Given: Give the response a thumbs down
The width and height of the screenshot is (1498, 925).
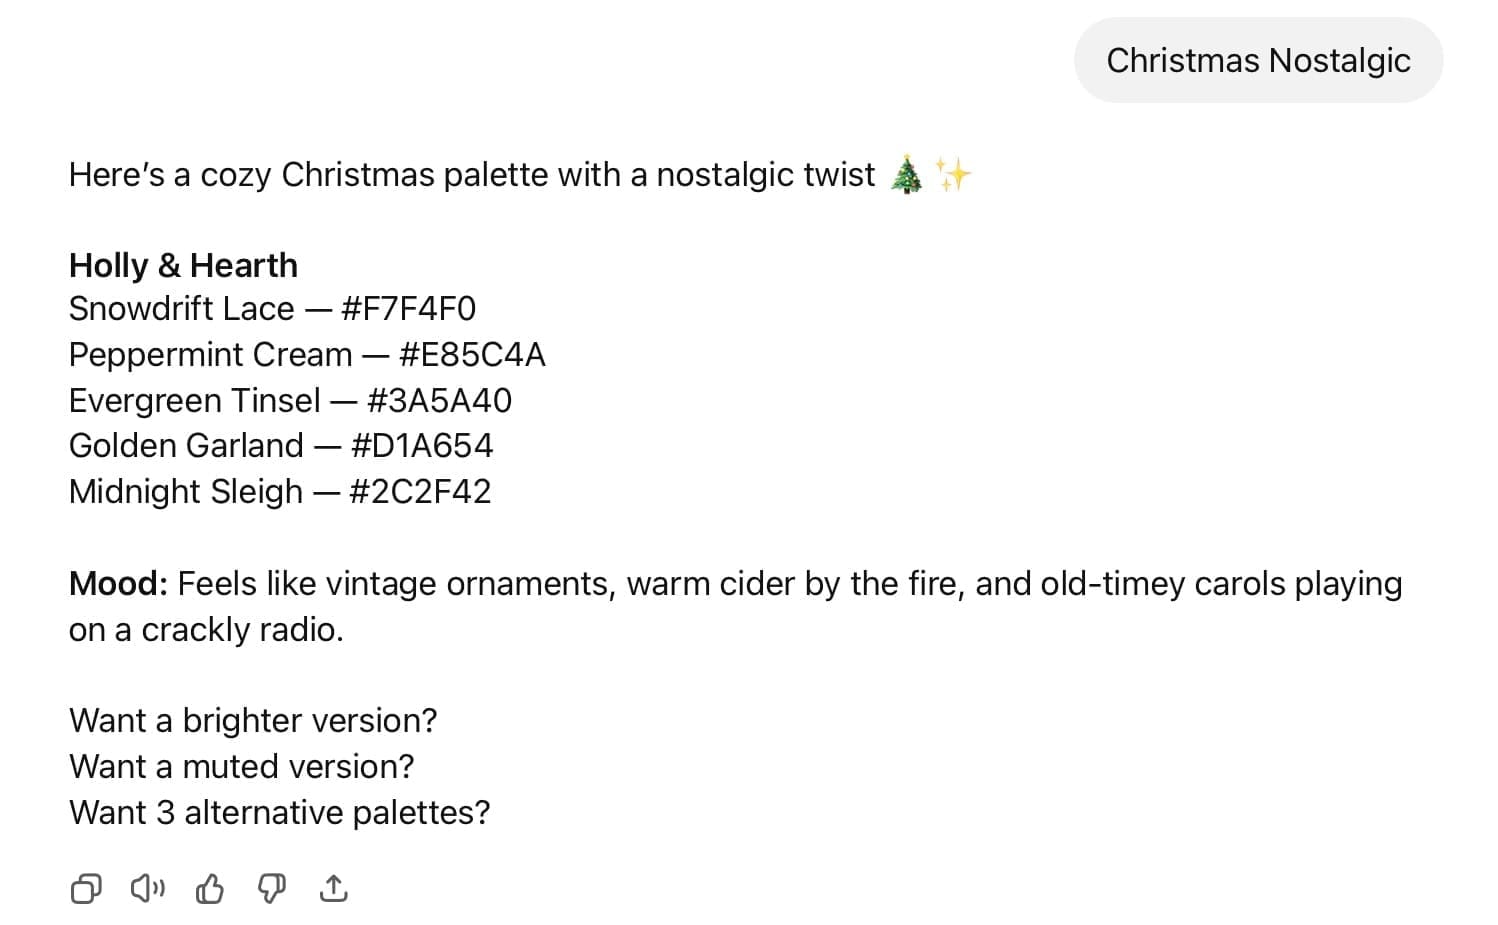Looking at the screenshot, I should click(x=272, y=888).
